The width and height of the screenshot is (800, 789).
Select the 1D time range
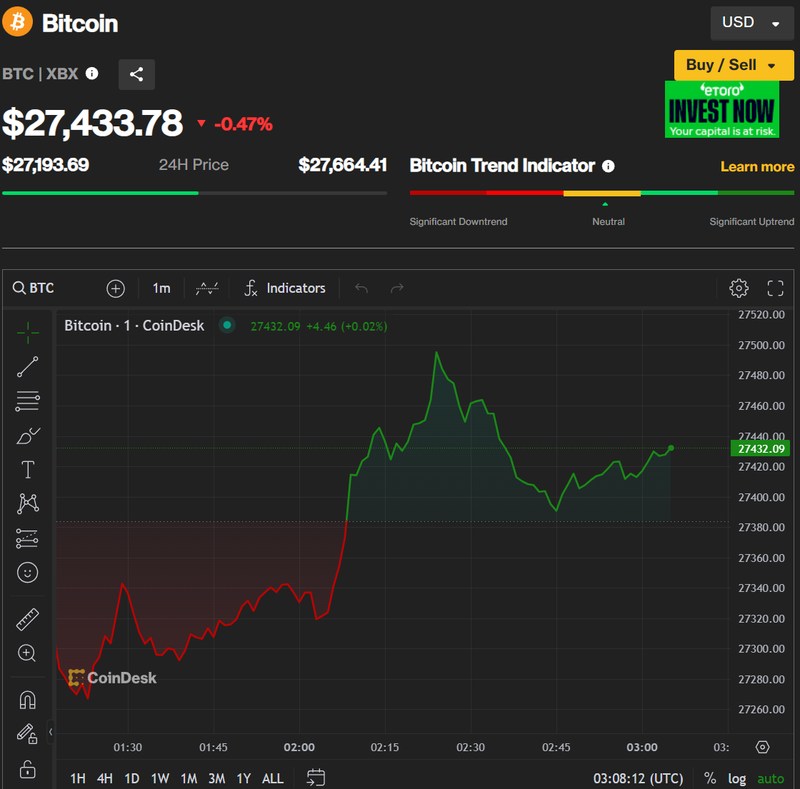pos(132,778)
